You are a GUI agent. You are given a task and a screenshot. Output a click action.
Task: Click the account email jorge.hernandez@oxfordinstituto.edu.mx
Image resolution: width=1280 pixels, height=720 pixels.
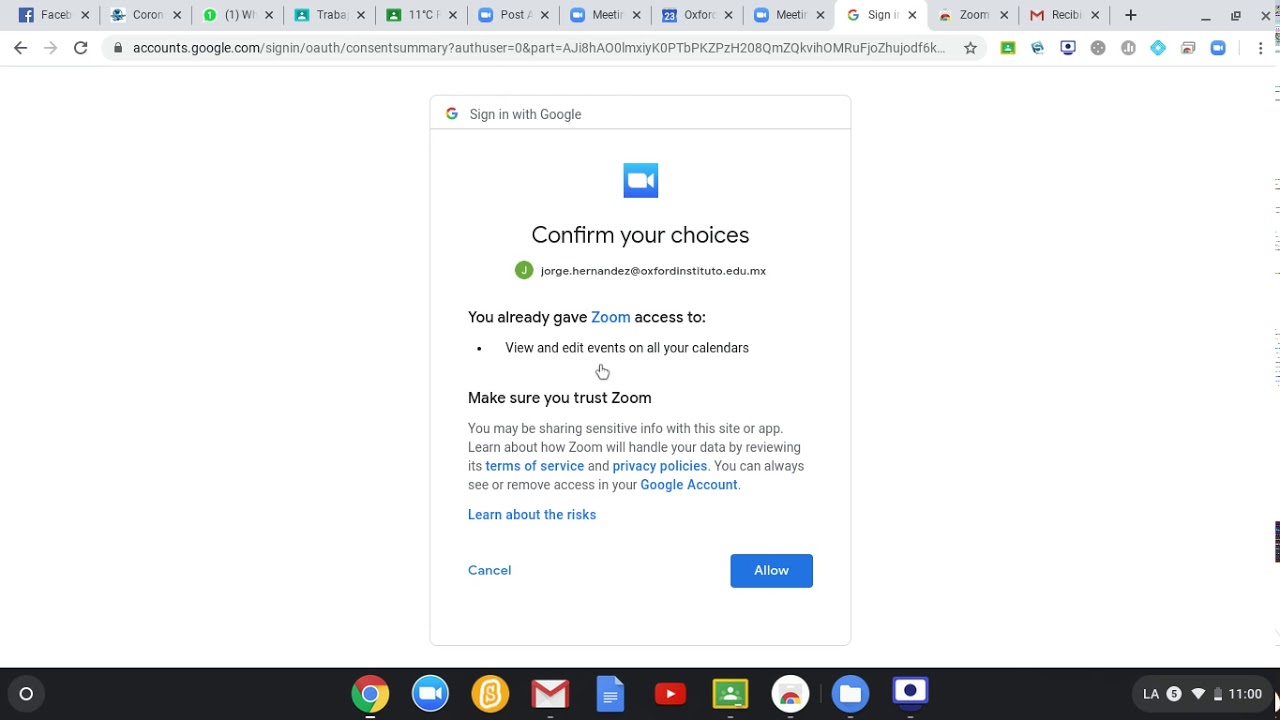[653, 271]
